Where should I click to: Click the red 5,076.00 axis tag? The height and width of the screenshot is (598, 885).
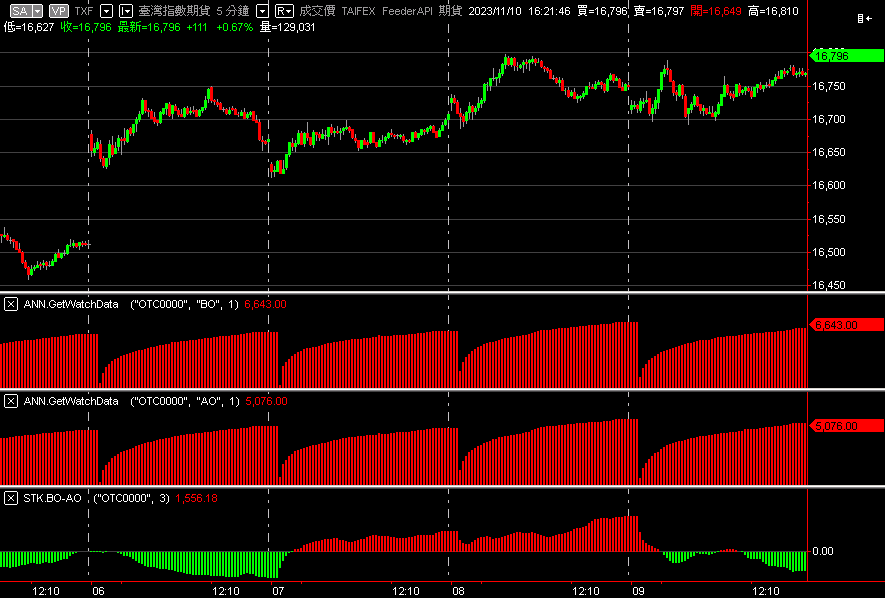pos(847,426)
